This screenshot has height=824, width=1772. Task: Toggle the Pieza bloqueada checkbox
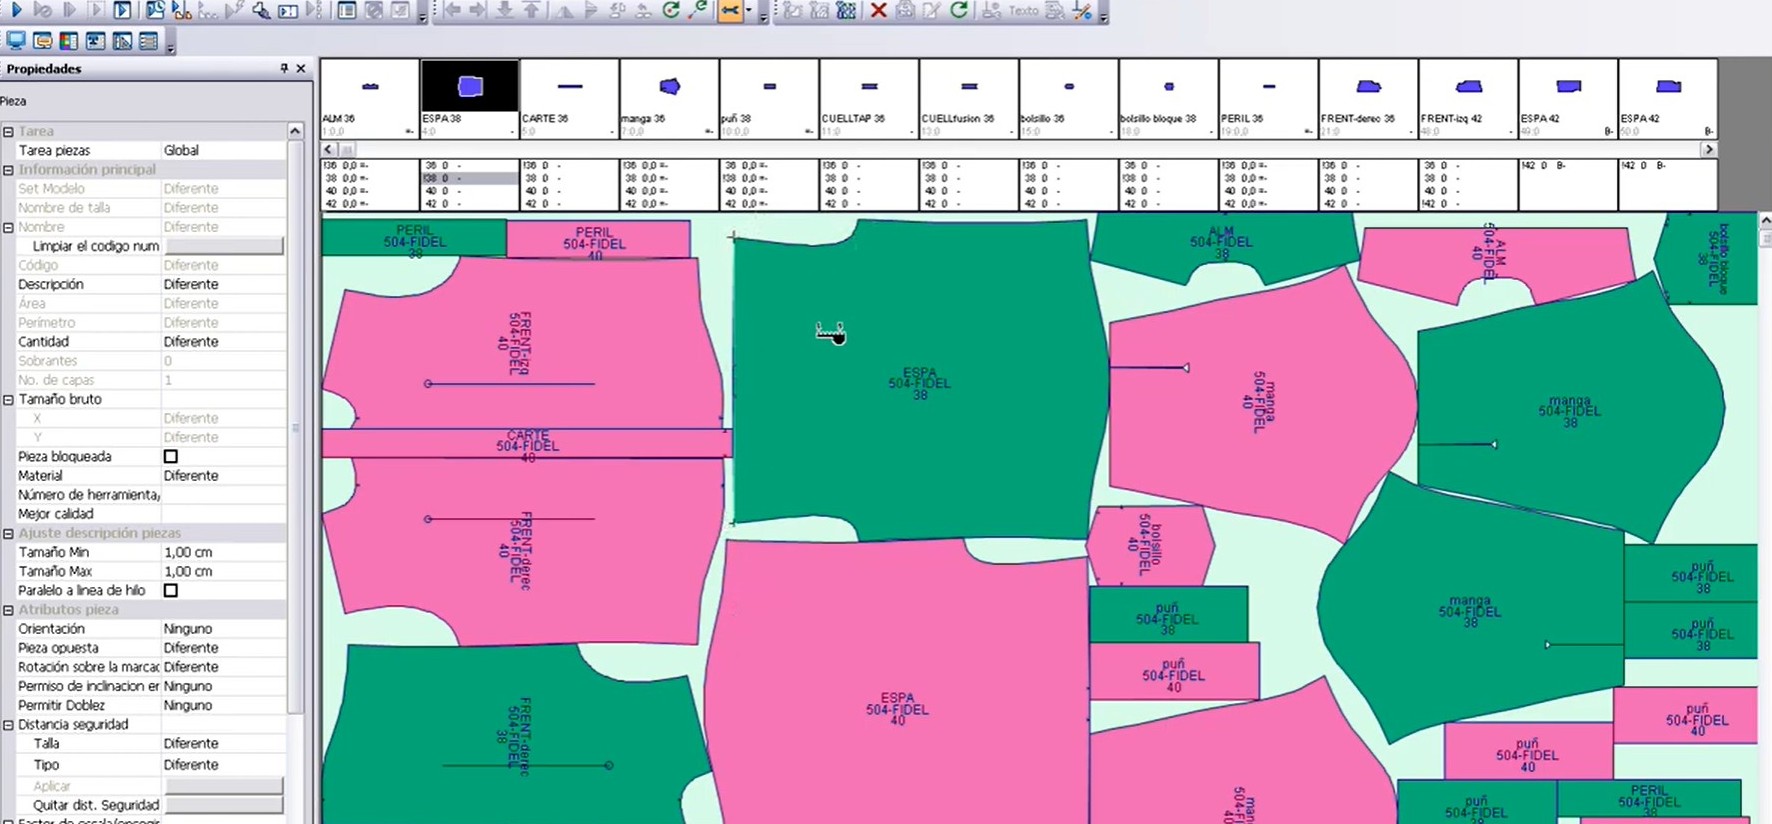click(171, 456)
